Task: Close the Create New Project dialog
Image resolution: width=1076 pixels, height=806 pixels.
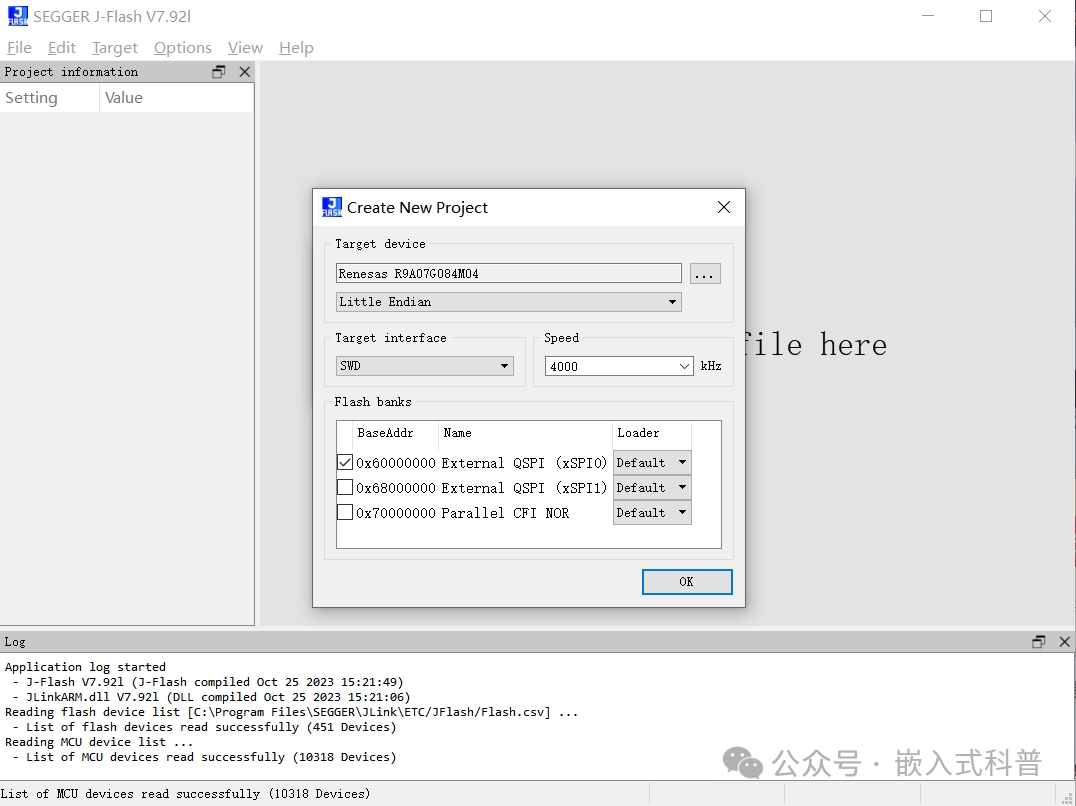Action: 723,207
